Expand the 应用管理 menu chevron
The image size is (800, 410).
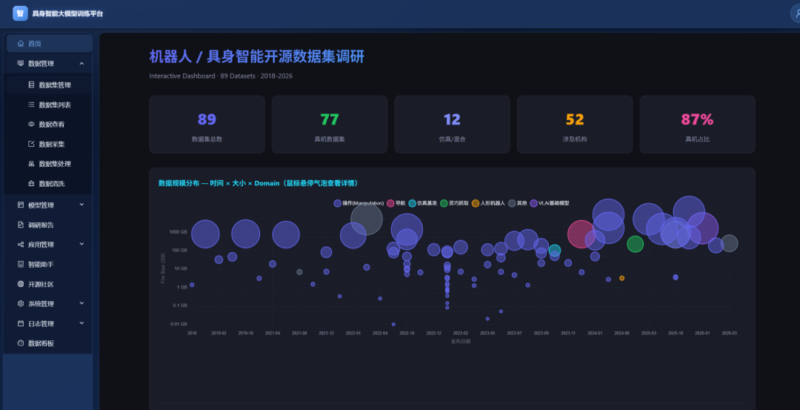click(x=82, y=244)
